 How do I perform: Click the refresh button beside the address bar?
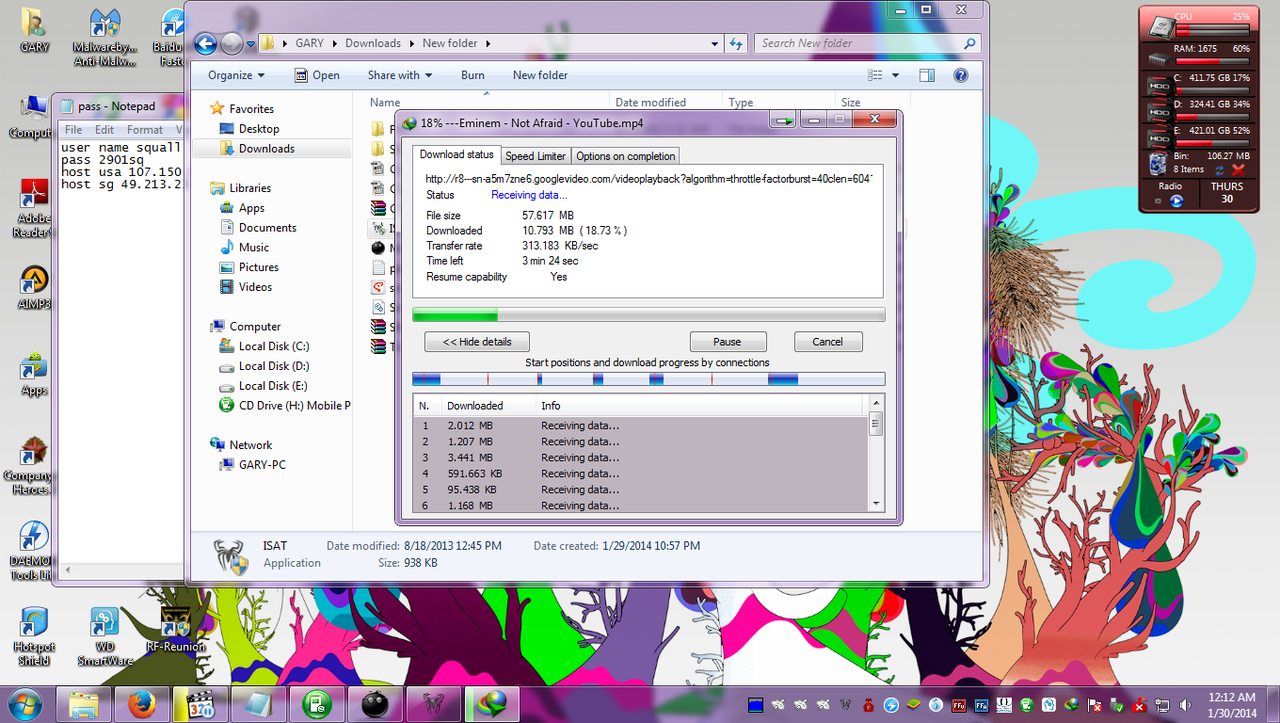737,43
